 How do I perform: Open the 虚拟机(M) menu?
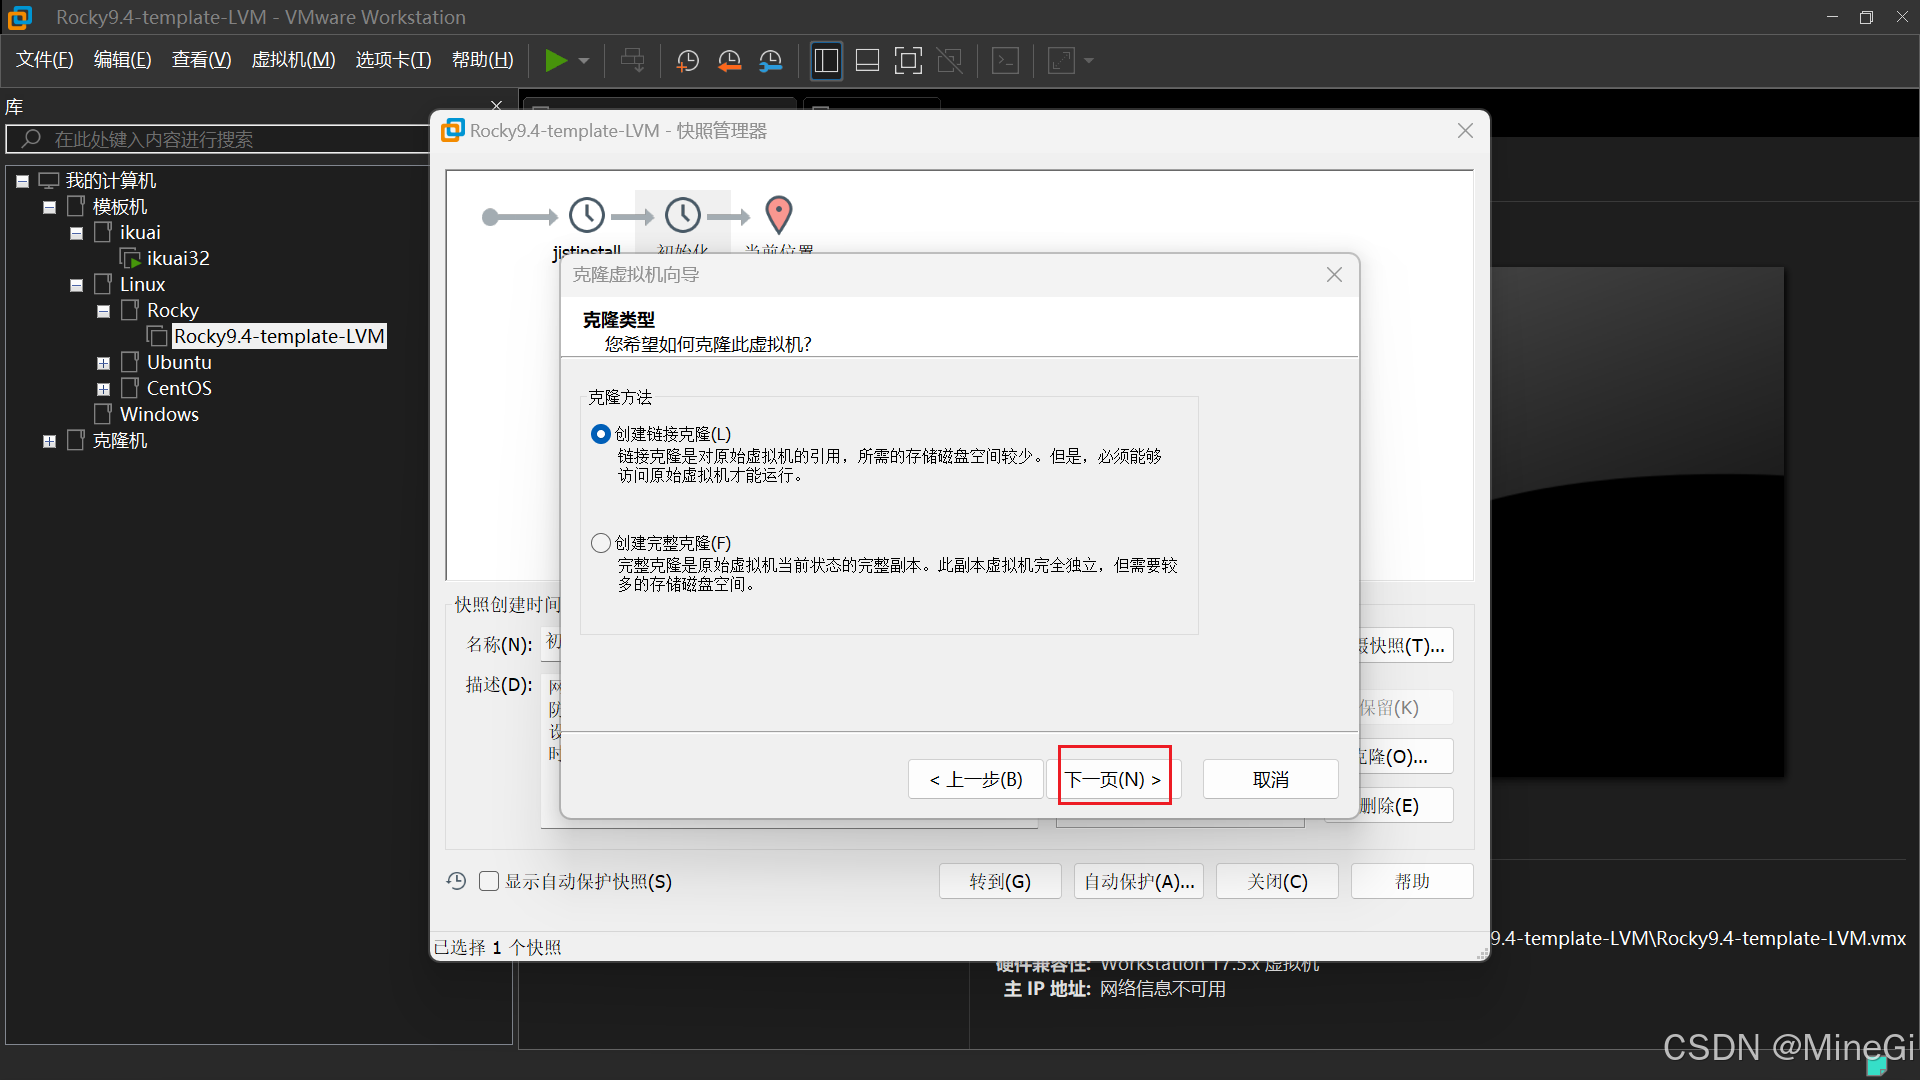click(x=293, y=60)
